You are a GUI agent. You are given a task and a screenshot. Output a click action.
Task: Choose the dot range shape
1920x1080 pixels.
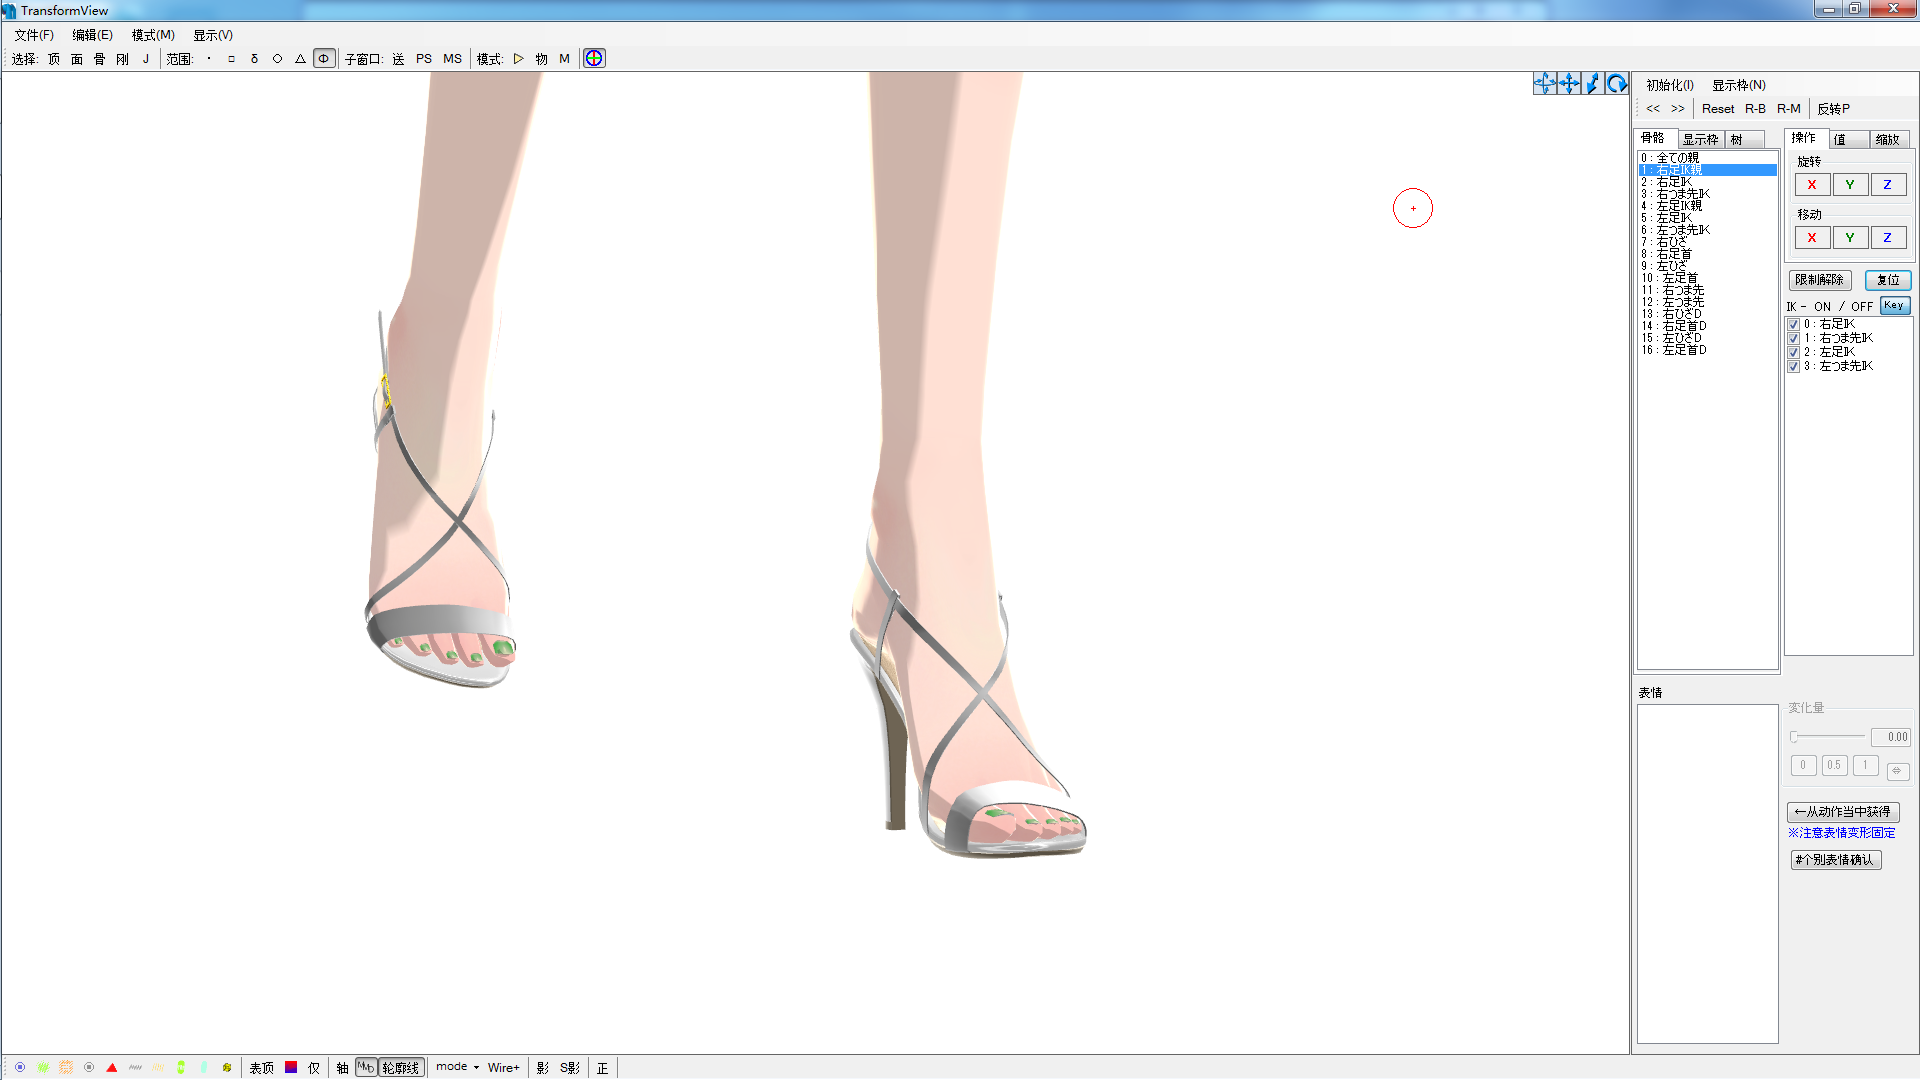[208, 58]
